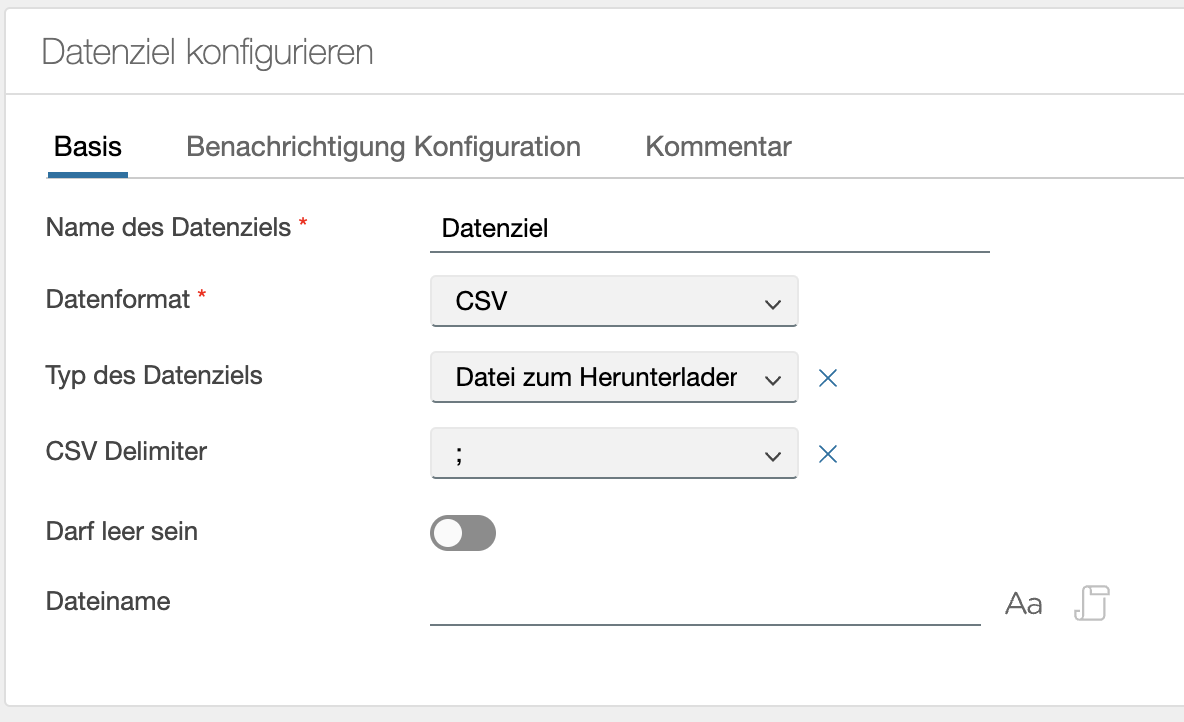
Task: Open the Typ des Datenziels dropdown
Action: [614, 378]
